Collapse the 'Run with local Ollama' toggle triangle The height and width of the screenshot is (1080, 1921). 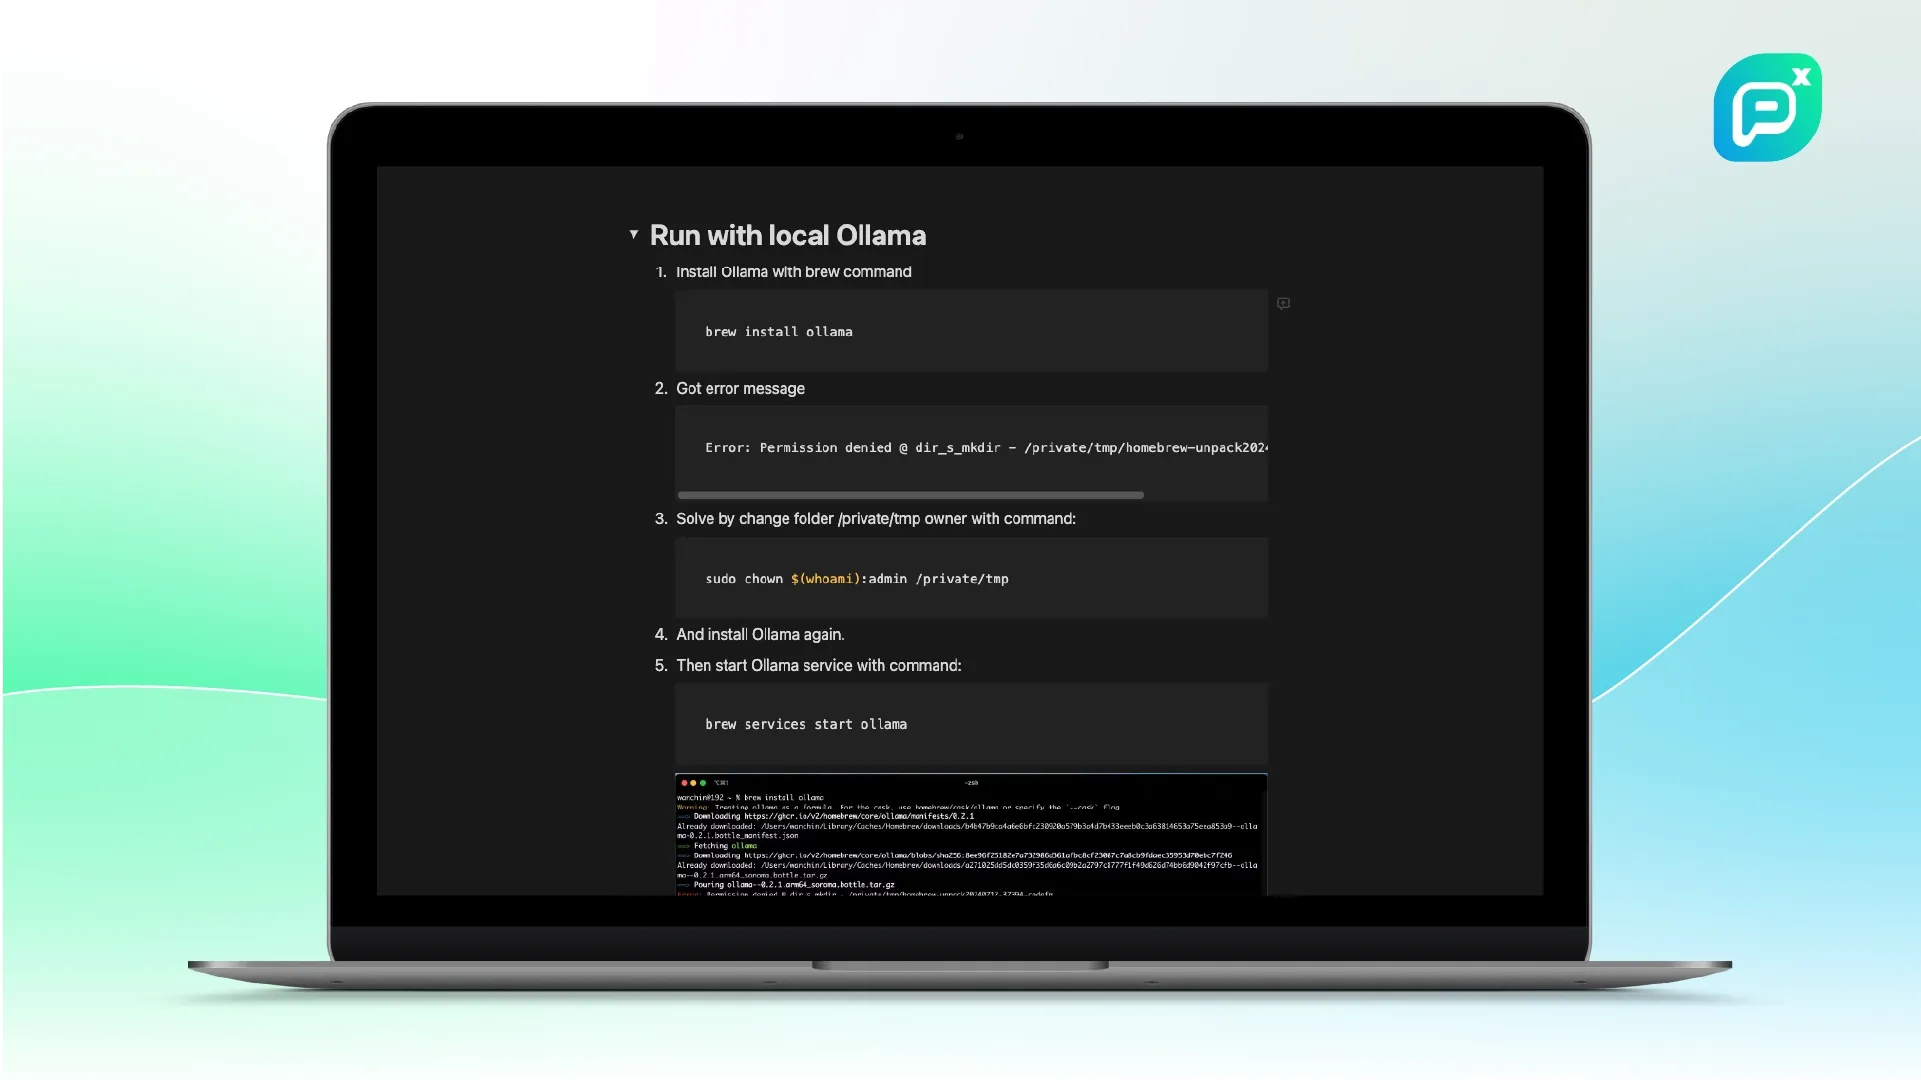tap(633, 235)
